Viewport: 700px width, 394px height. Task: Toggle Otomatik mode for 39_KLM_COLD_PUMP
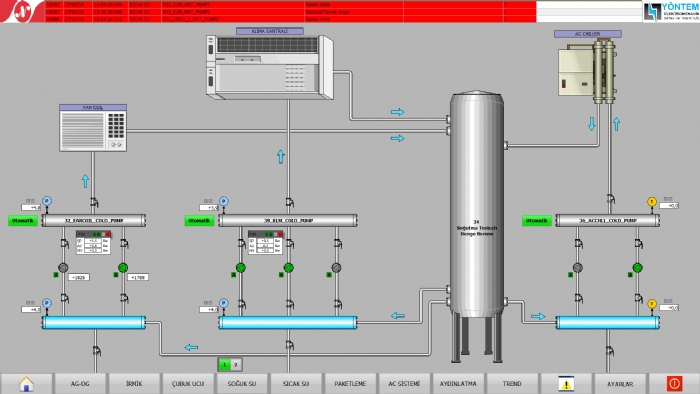[x=199, y=220]
